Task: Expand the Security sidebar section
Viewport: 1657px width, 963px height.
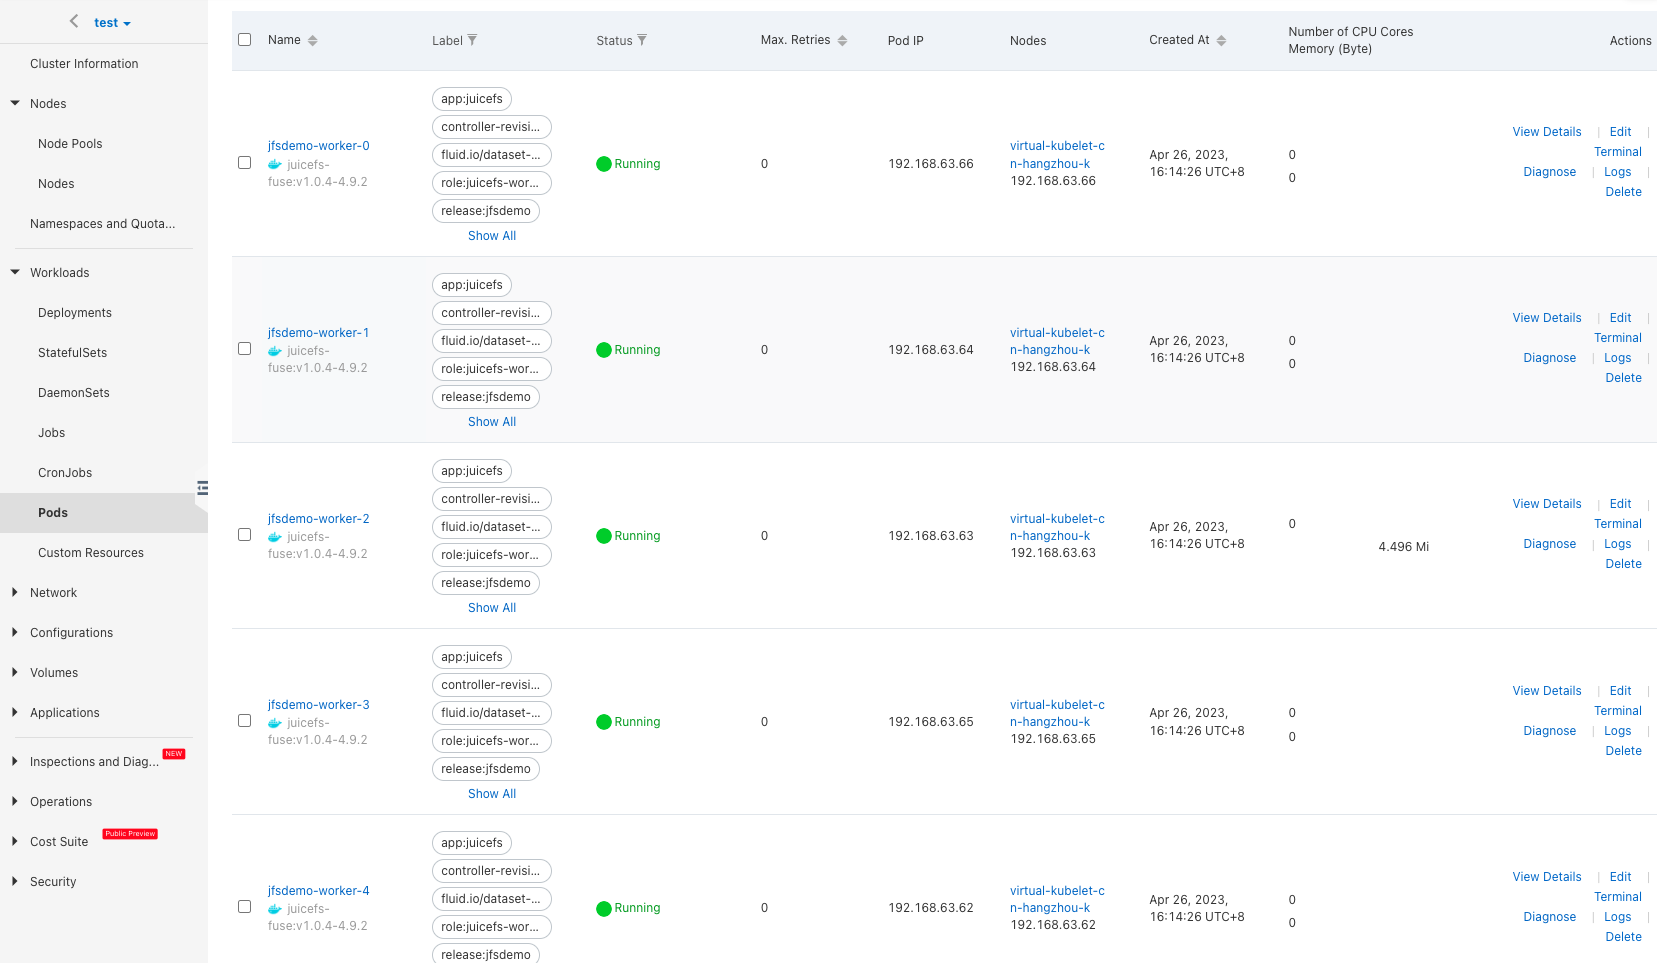Action: click(x=53, y=882)
